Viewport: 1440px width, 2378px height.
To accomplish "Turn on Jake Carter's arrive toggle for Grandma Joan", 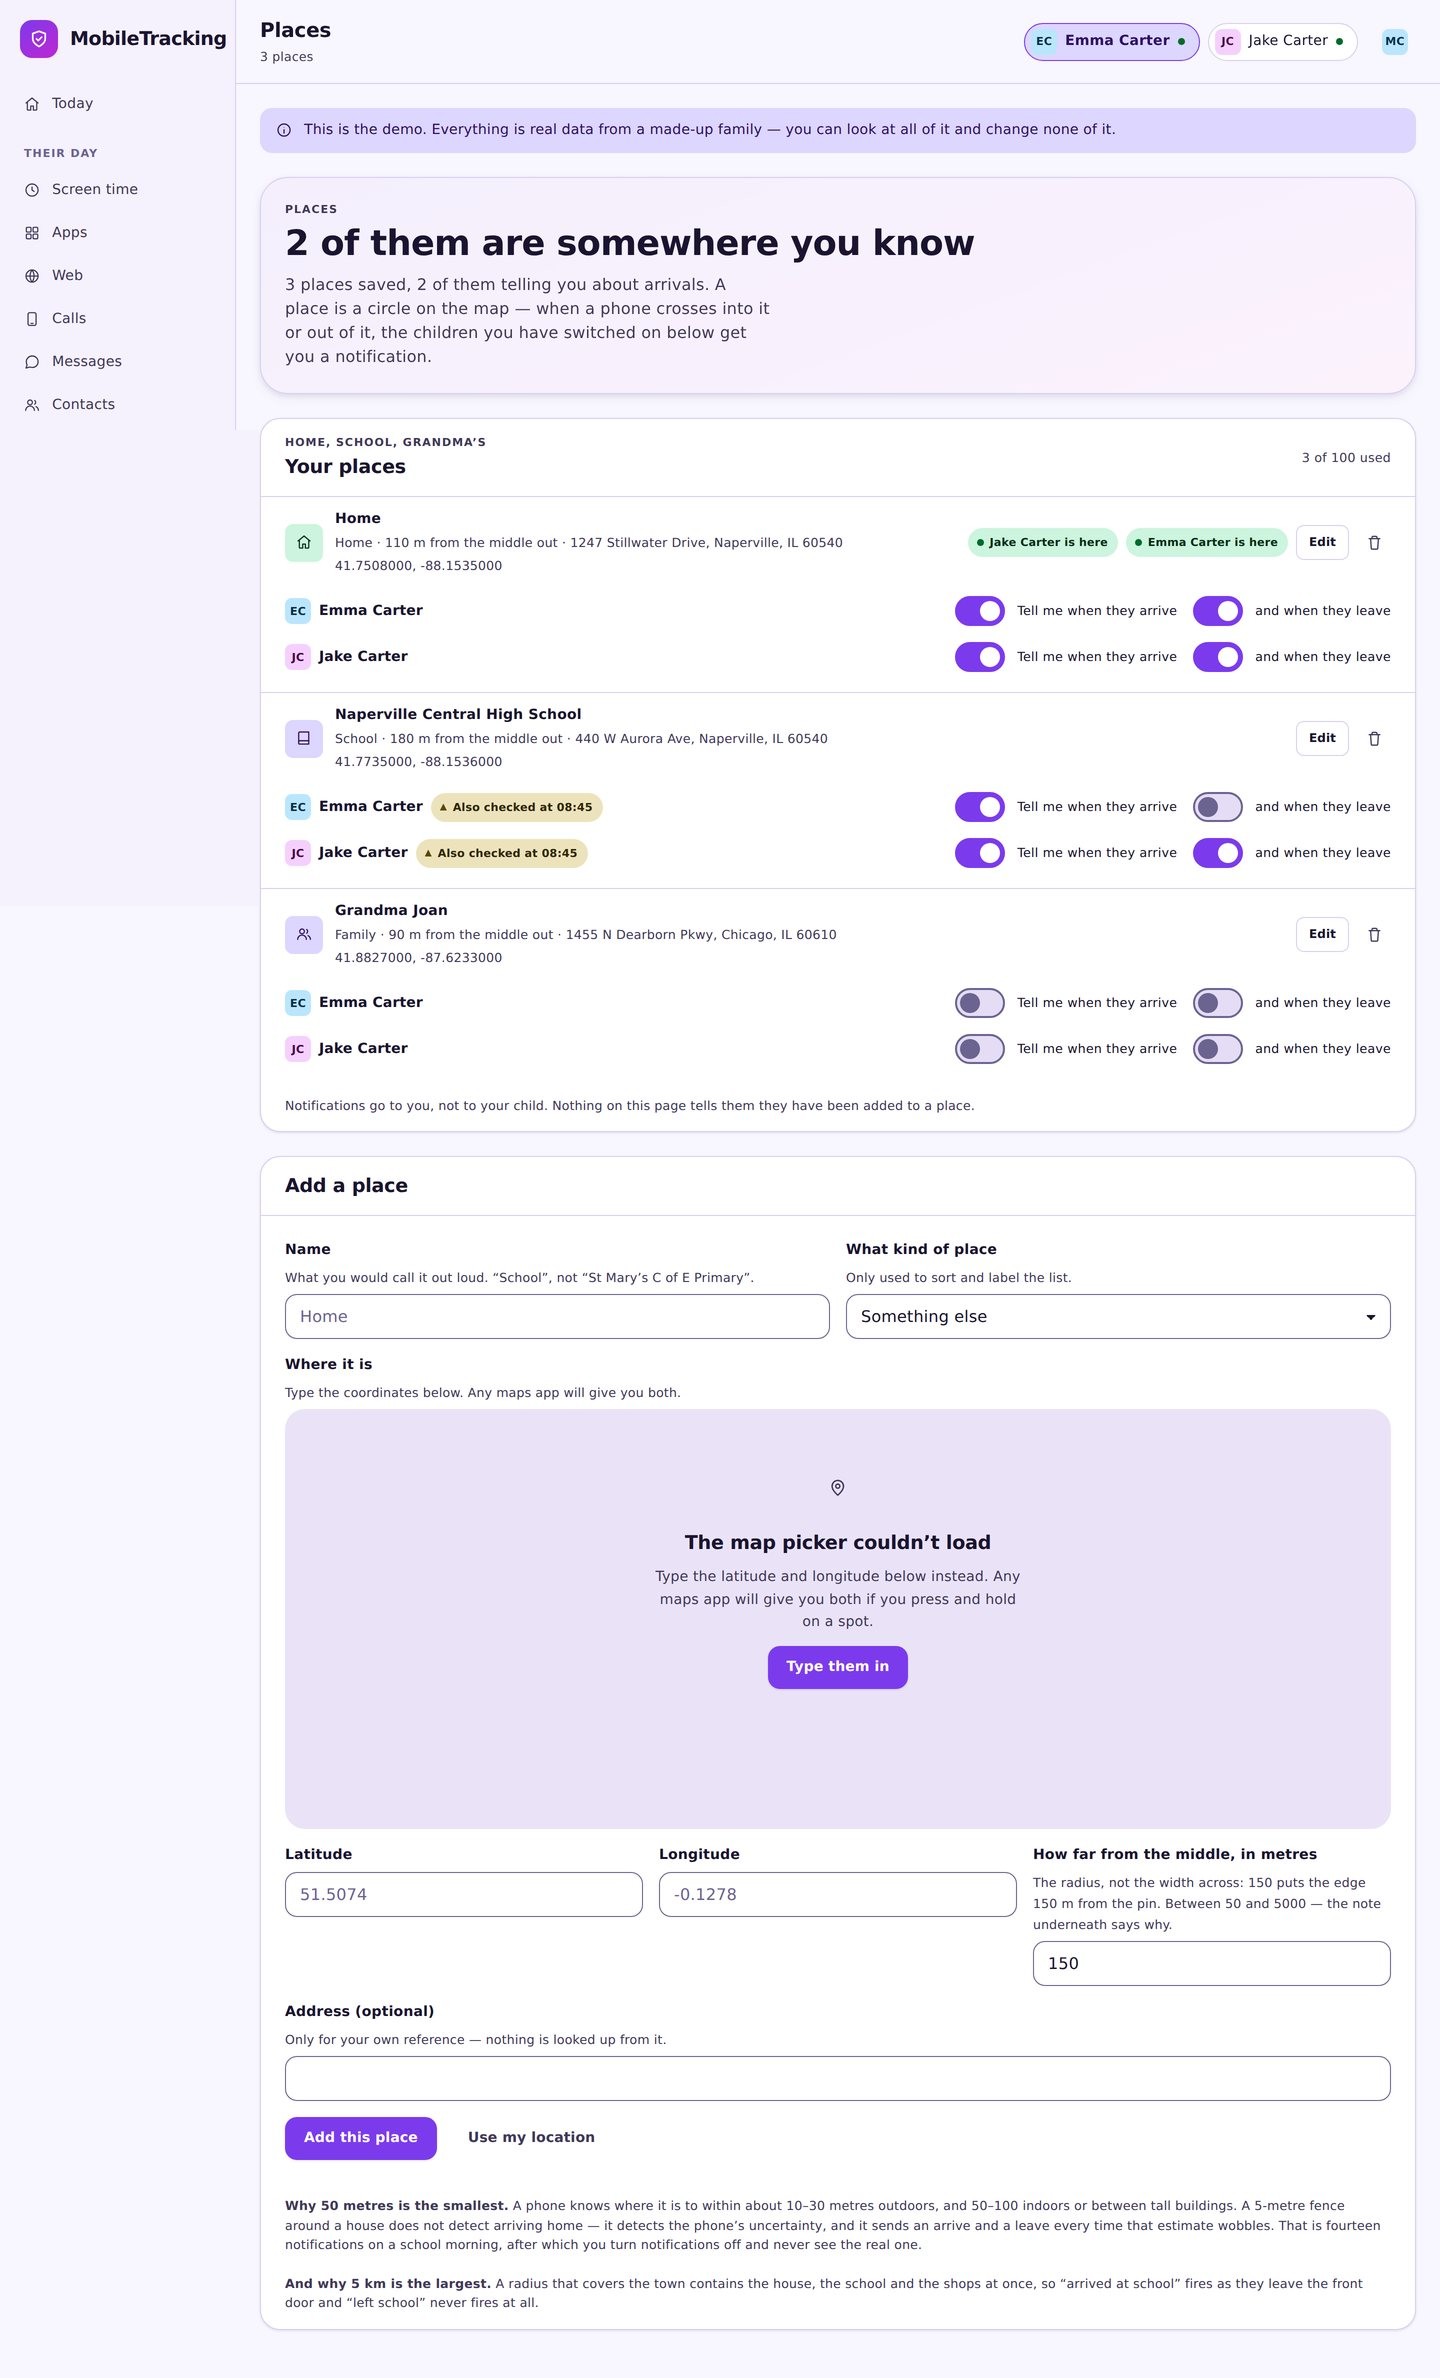I will (980, 1049).
